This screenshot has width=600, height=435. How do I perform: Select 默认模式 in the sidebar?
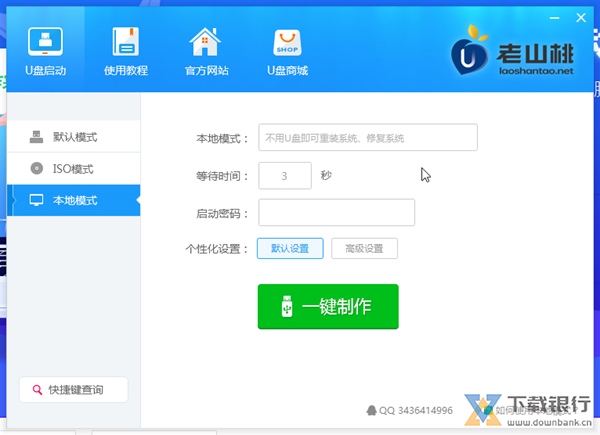(x=73, y=137)
